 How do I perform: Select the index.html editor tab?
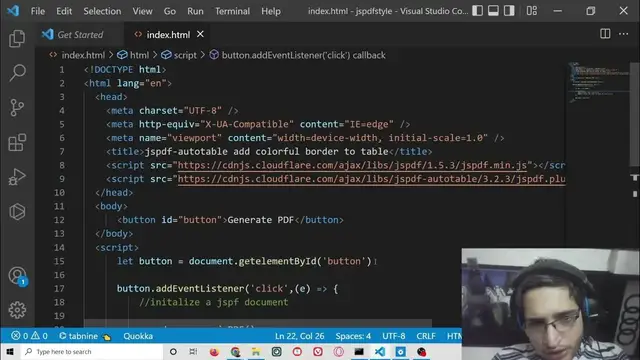(168, 35)
